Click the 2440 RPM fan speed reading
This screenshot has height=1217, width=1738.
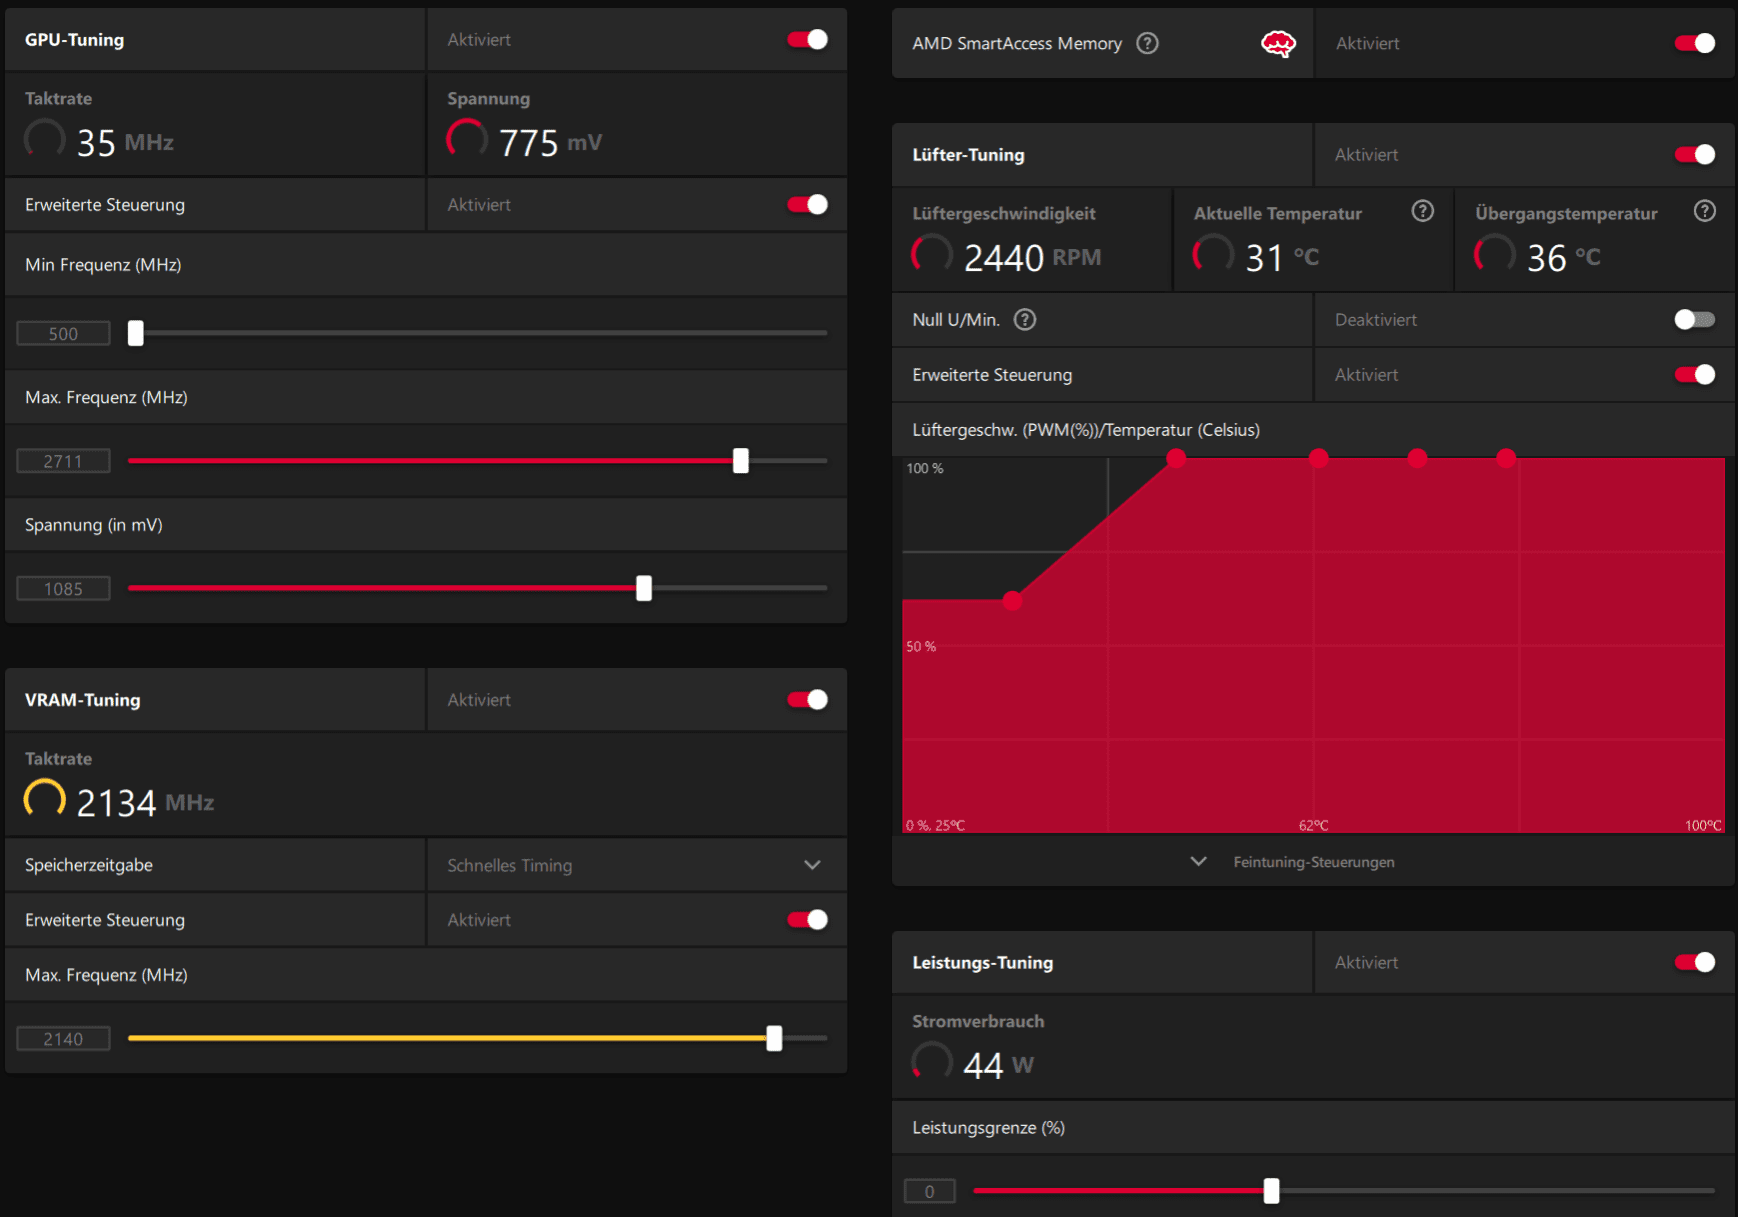tap(1032, 258)
